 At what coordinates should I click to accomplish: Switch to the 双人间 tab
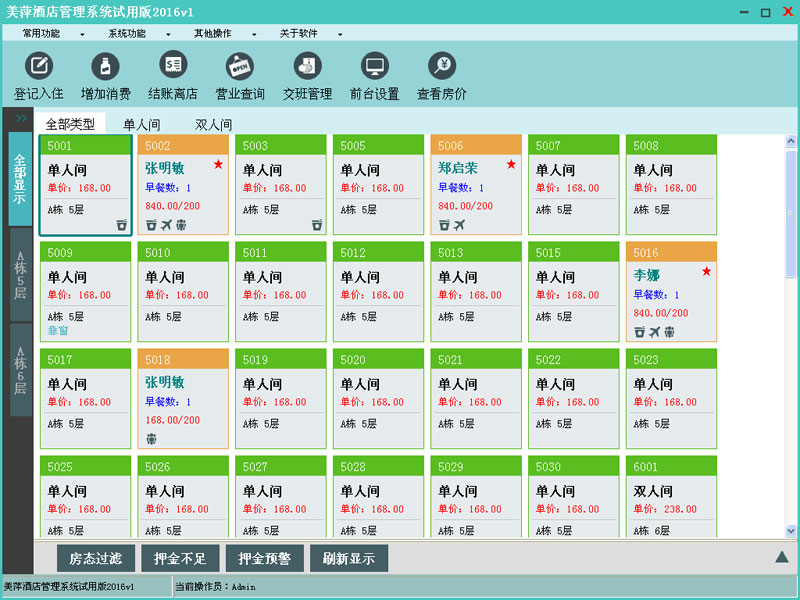[x=213, y=124]
